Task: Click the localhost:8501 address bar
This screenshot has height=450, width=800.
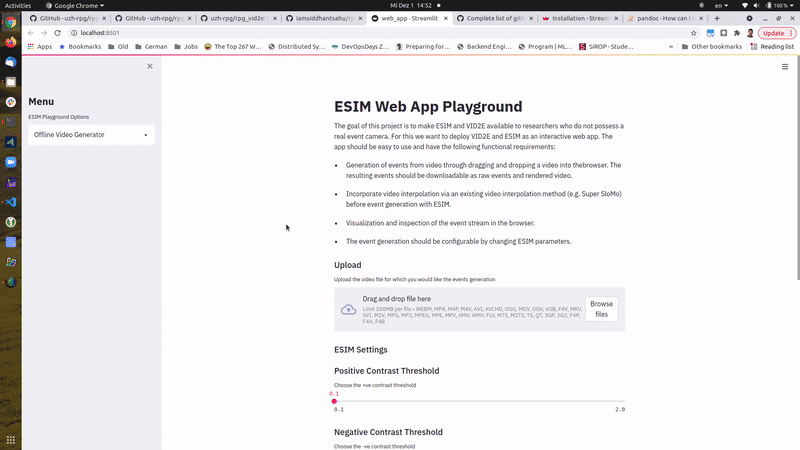Action: (x=378, y=33)
